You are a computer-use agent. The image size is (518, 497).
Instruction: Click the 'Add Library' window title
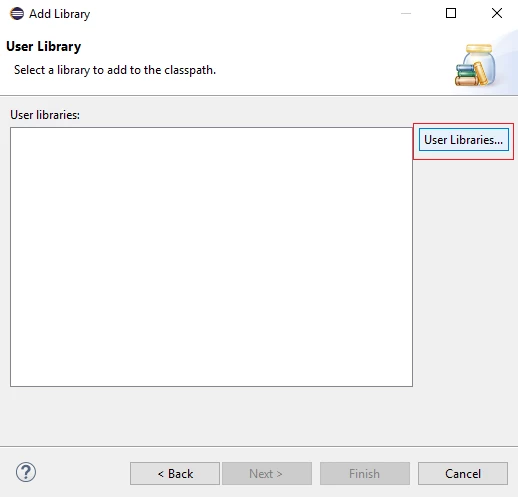tap(60, 14)
